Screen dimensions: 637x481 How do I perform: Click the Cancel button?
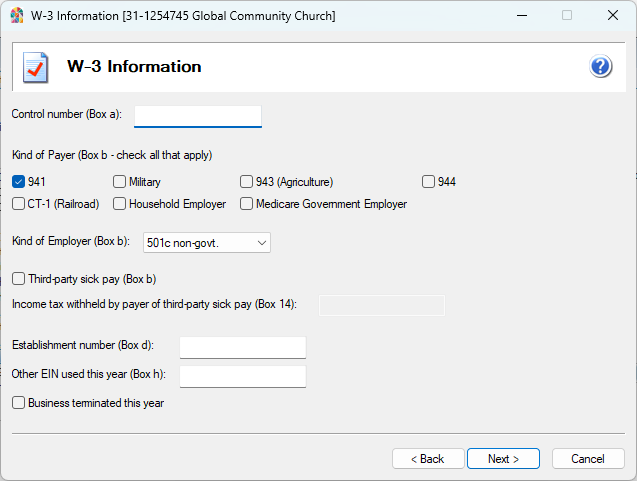tap(587, 459)
